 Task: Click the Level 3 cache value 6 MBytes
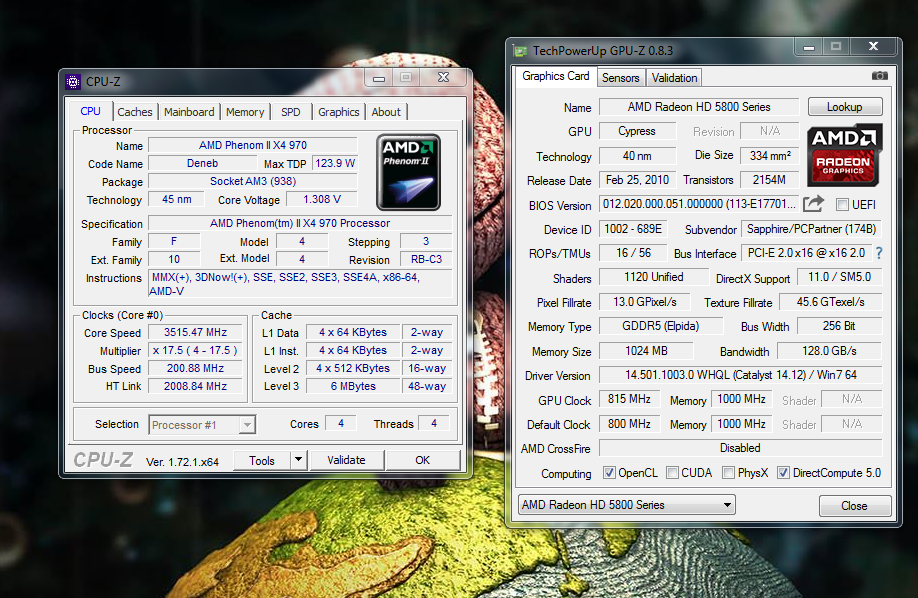(353, 386)
